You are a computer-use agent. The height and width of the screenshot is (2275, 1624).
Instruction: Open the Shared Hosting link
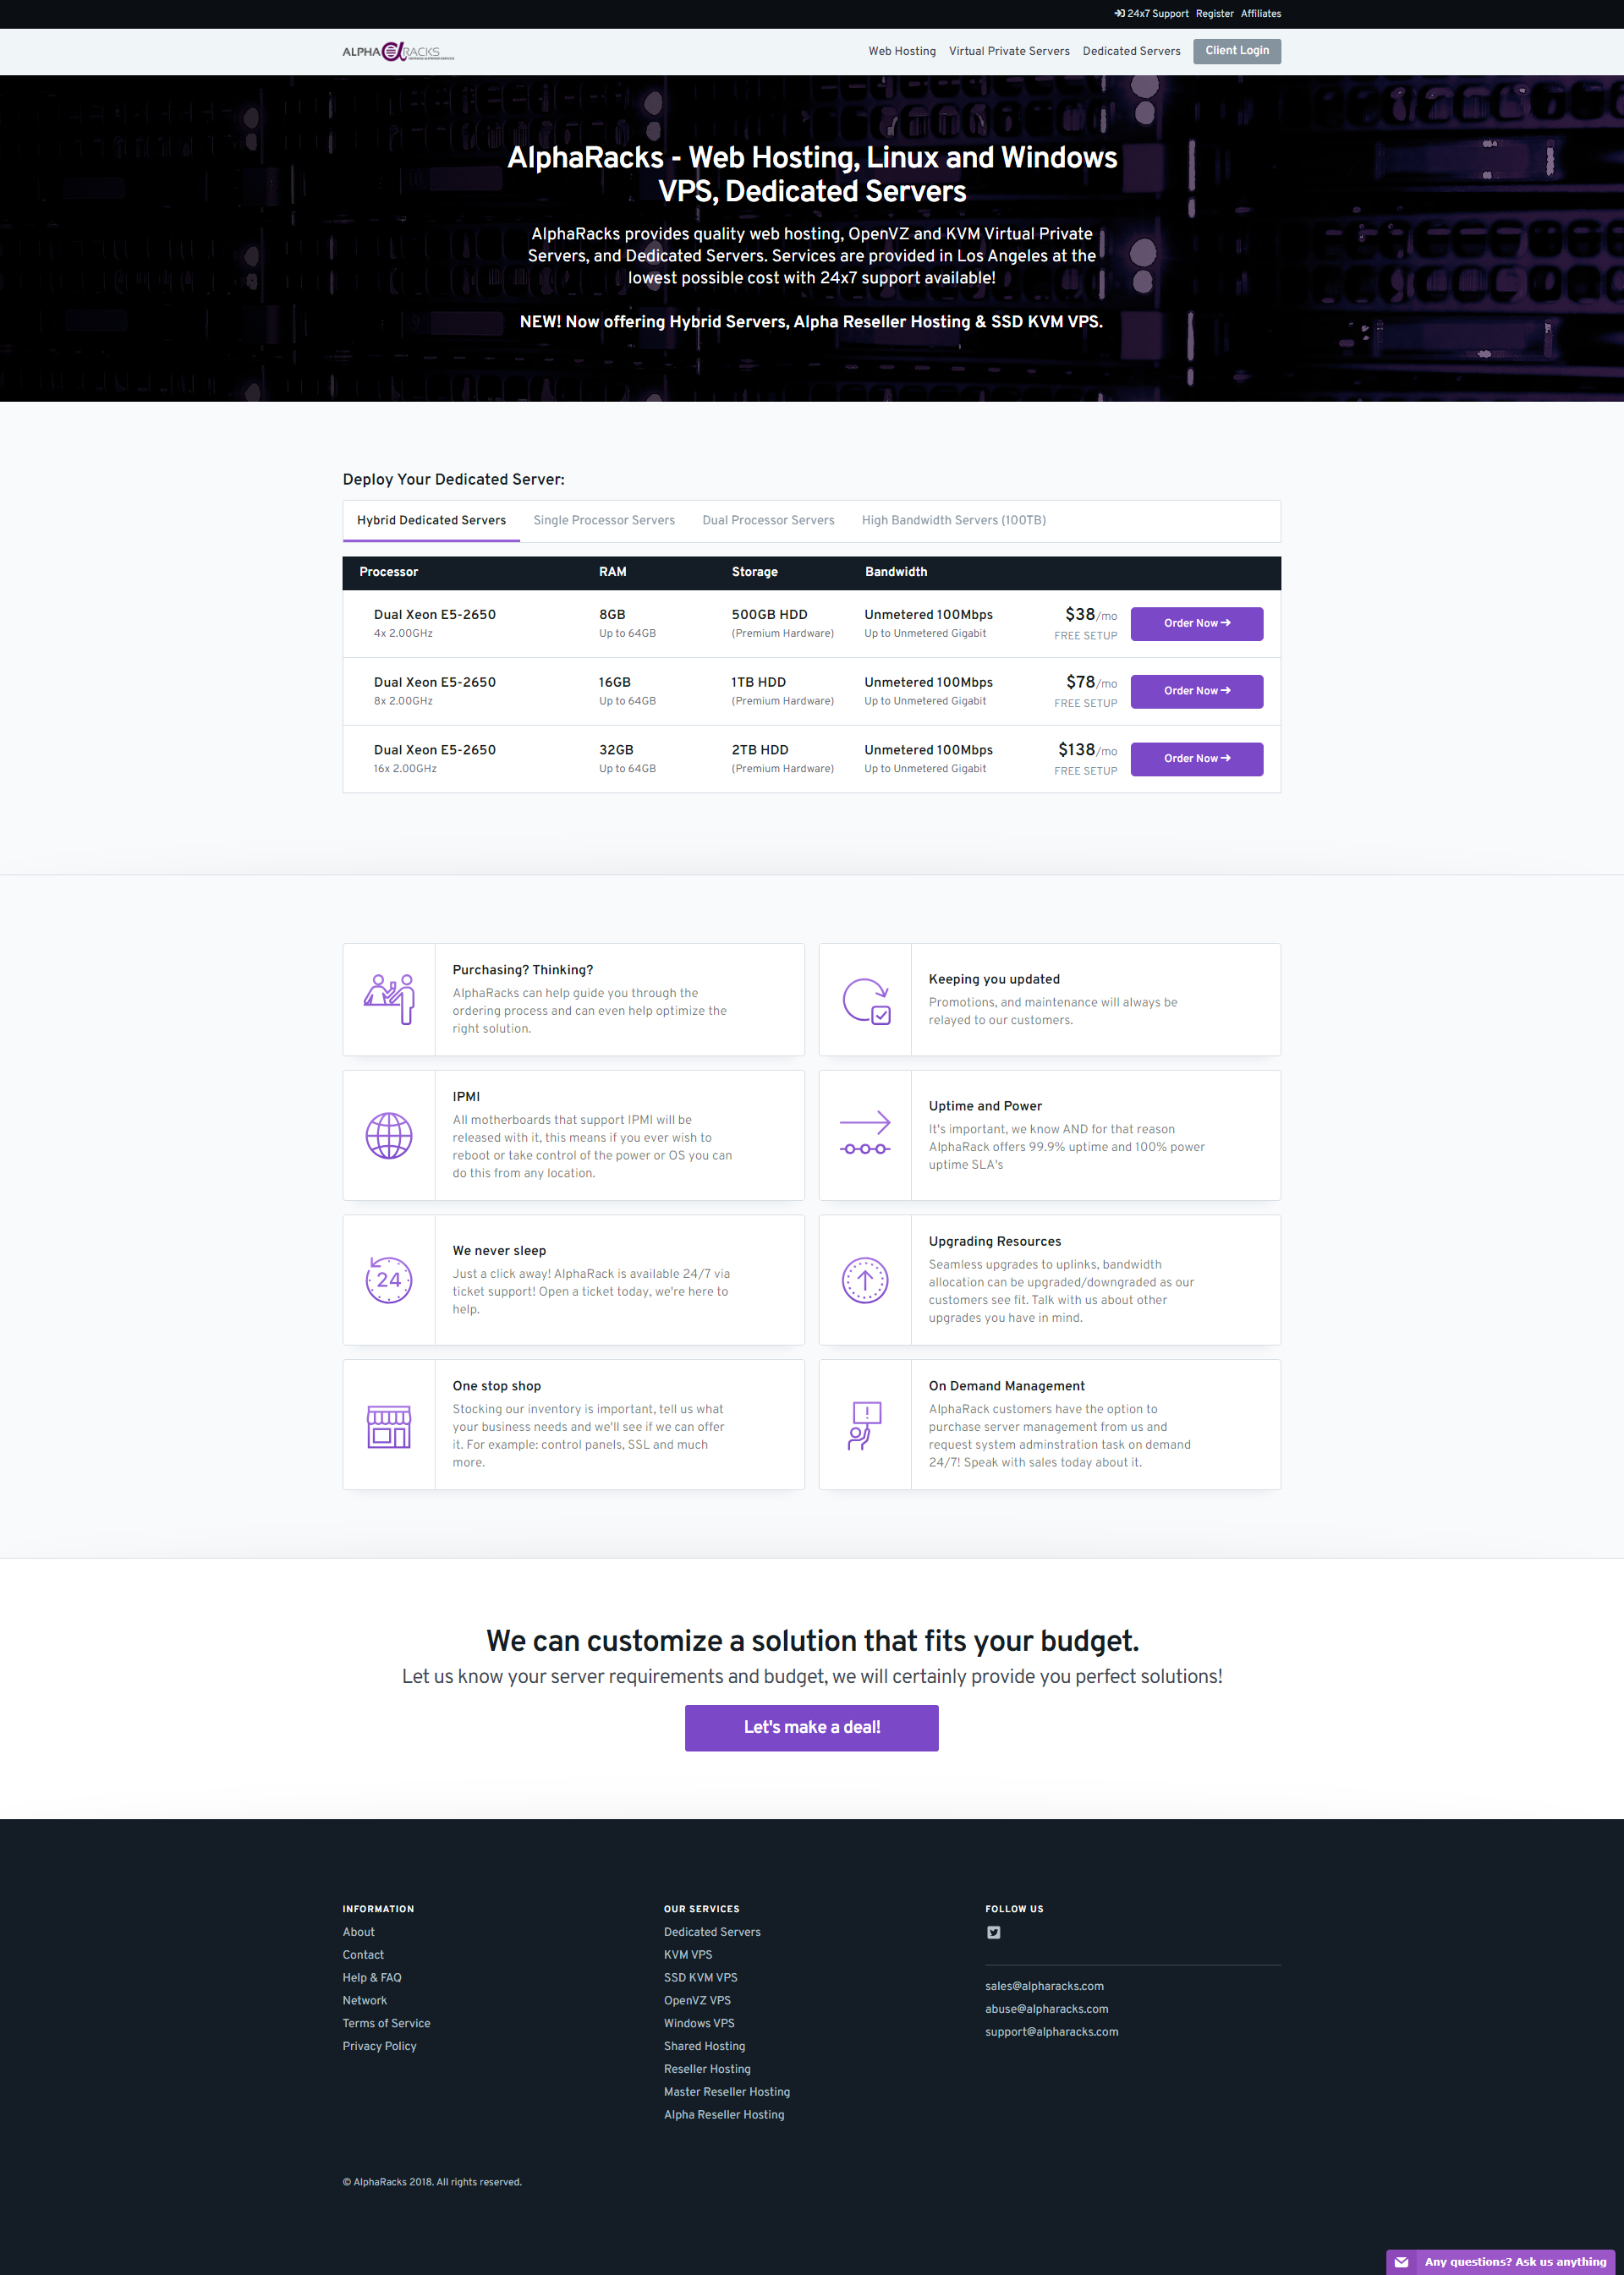pos(704,2046)
